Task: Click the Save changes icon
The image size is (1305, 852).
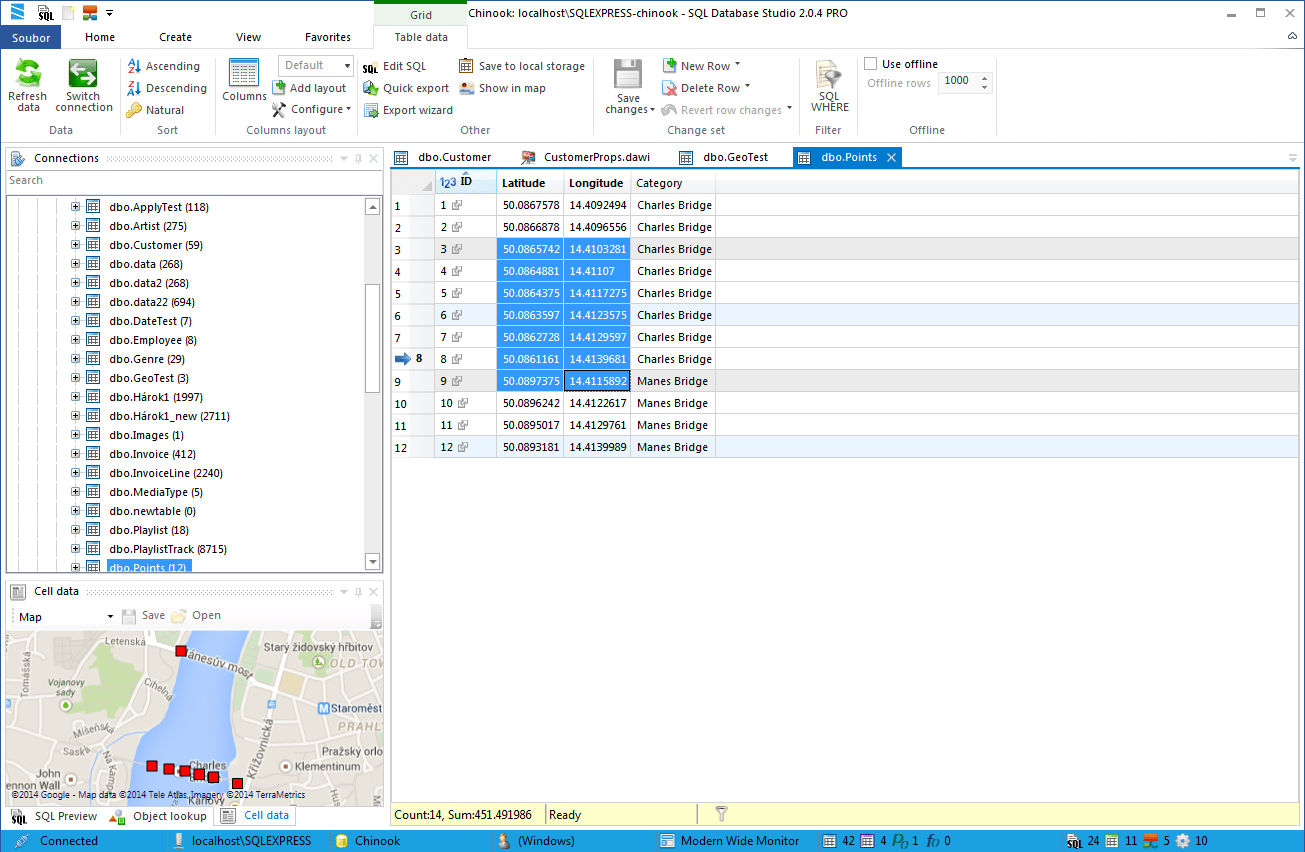Action: coord(628,75)
